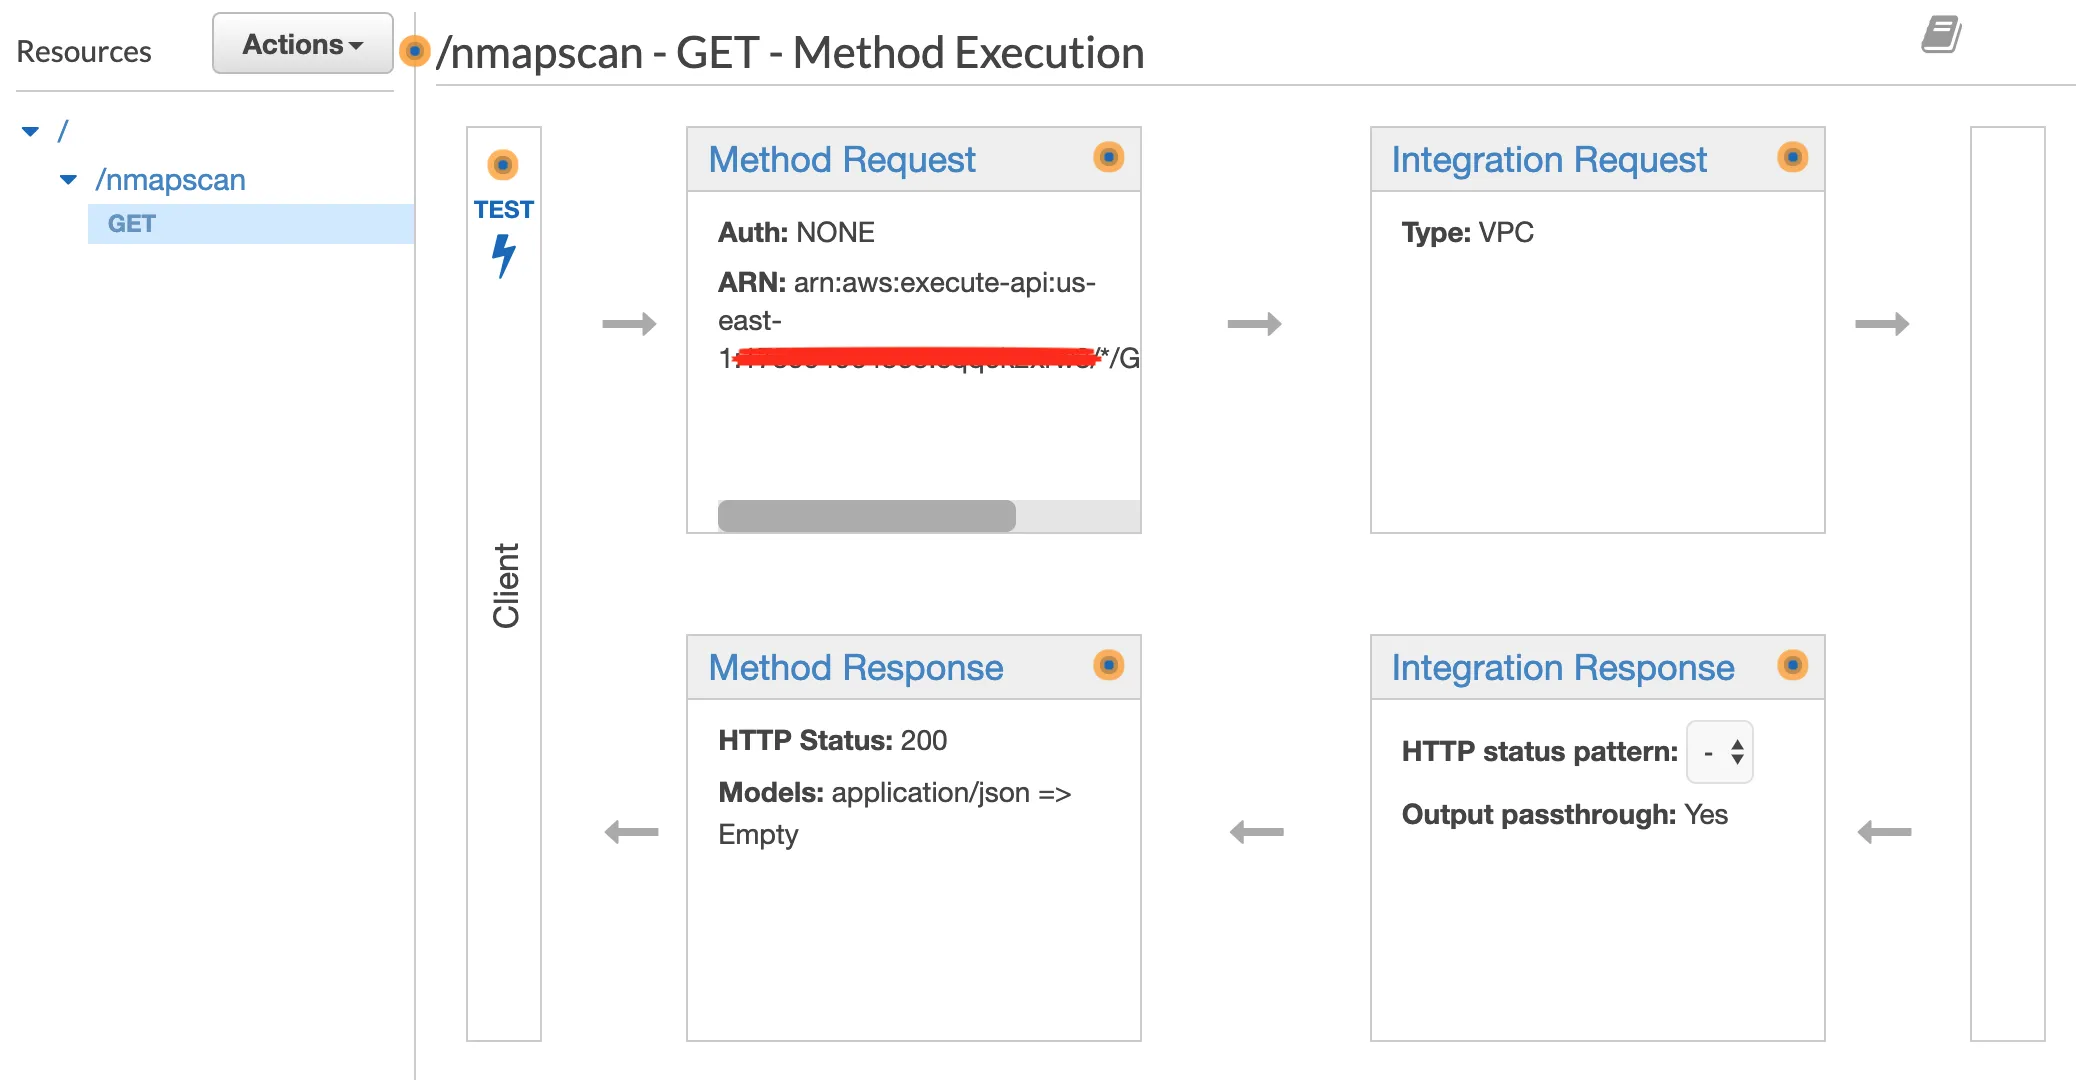Click the orange dot beside Integration Request

(1792, 157)
